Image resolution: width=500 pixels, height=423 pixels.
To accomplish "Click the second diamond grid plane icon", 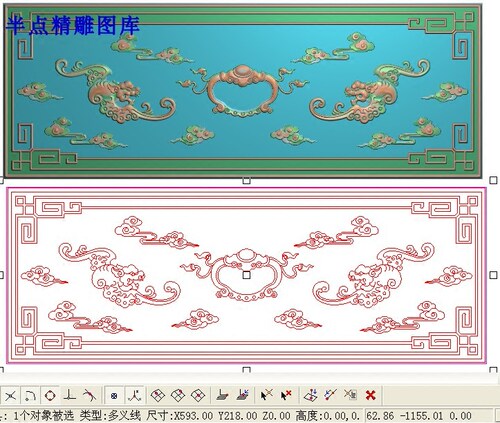I will pos(178,396).
